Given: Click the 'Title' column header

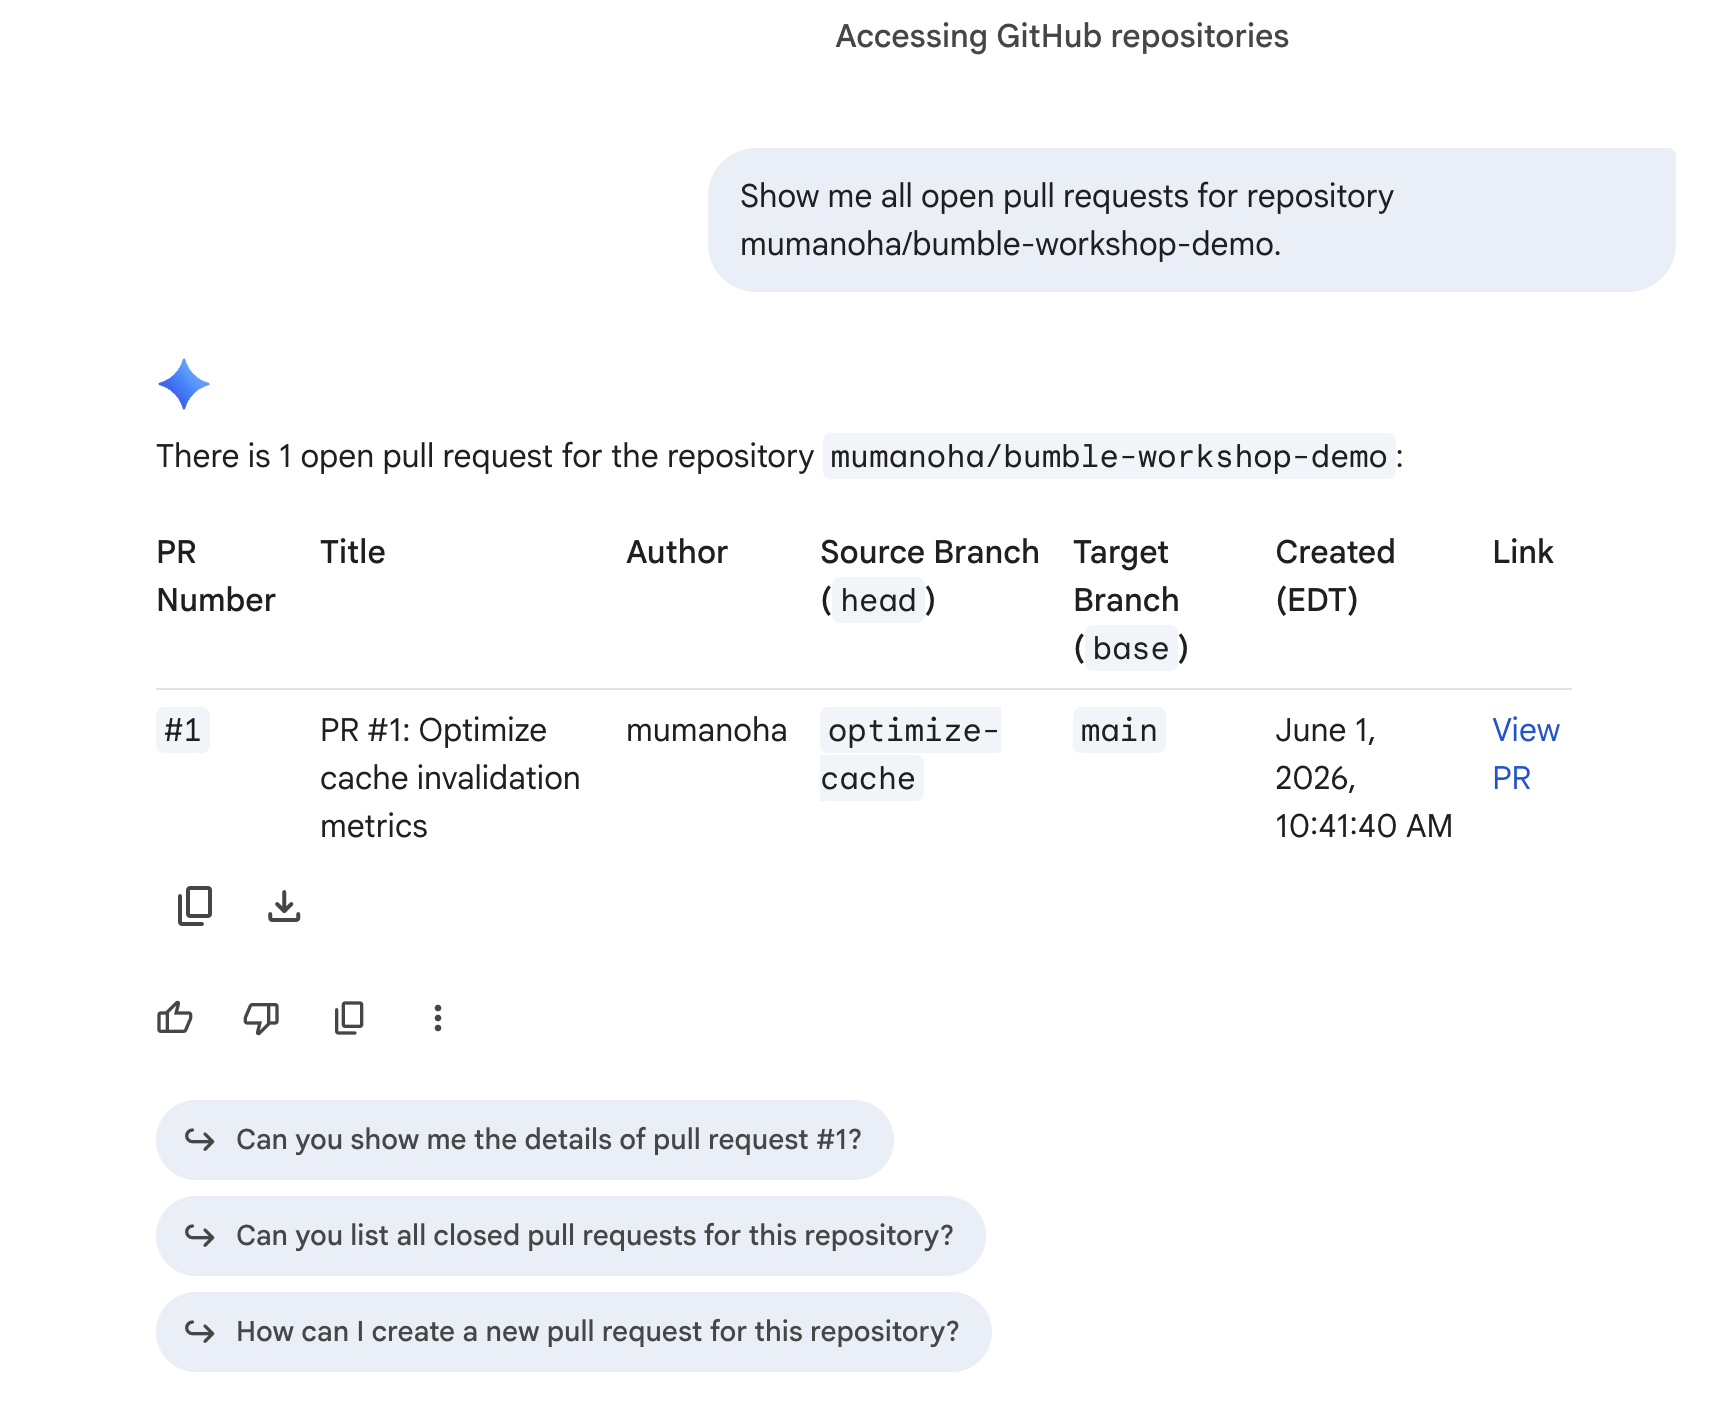Looking at the screenshot, I should pyautogui.click(x=352, y=552).
